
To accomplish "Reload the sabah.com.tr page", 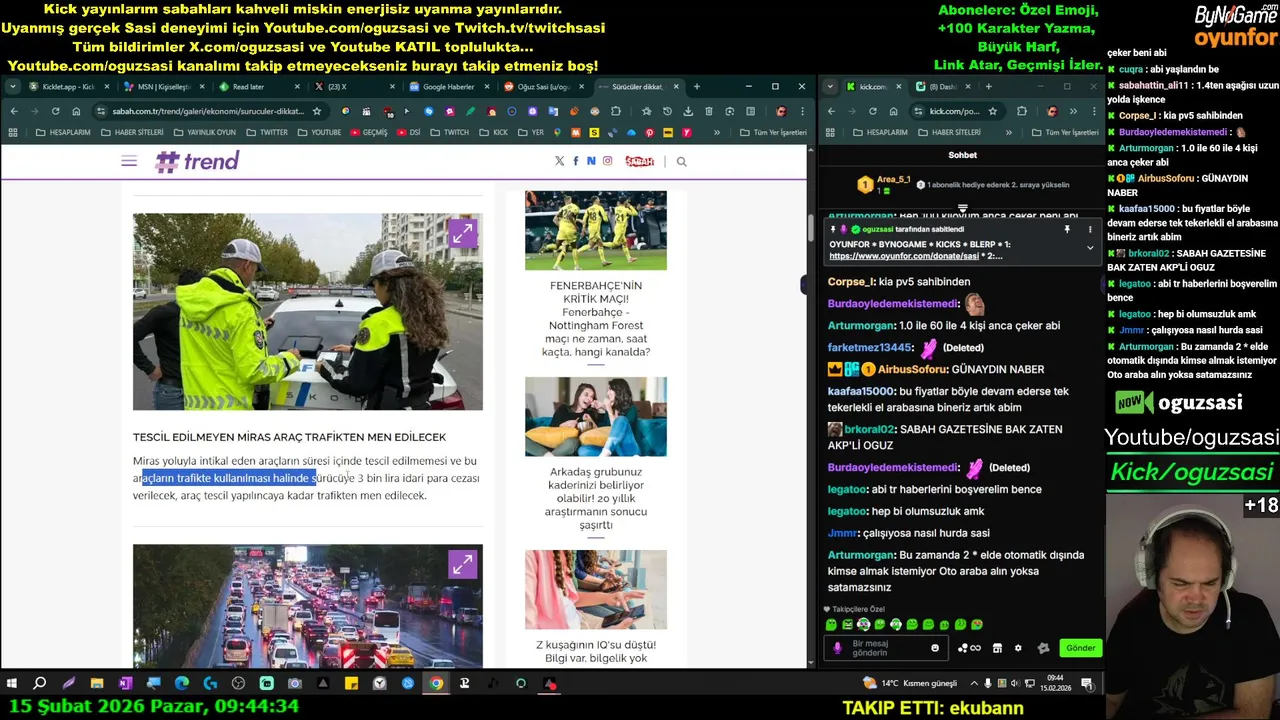I will point(55,111).
